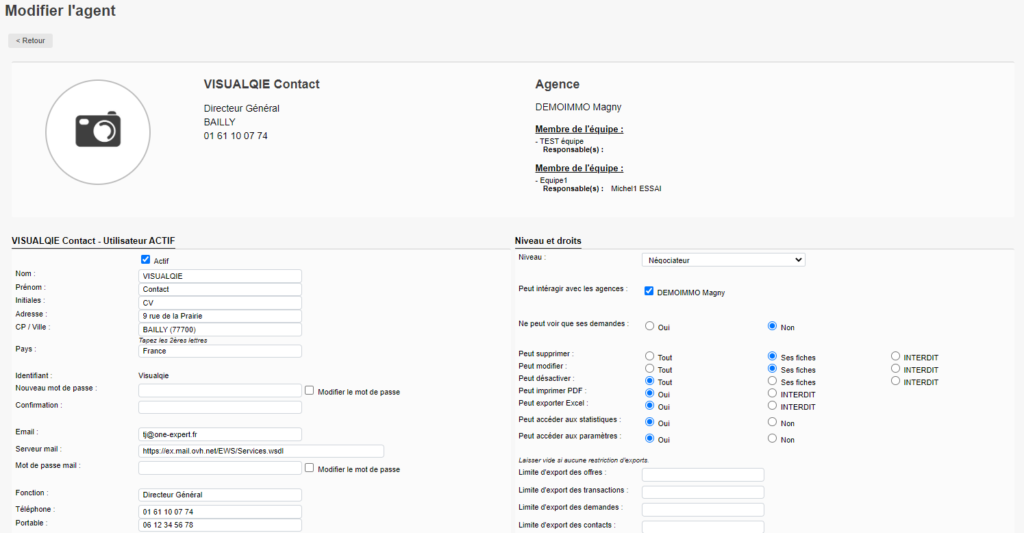Select Non for Peut accéder aux statistiques

click(772, 422)
